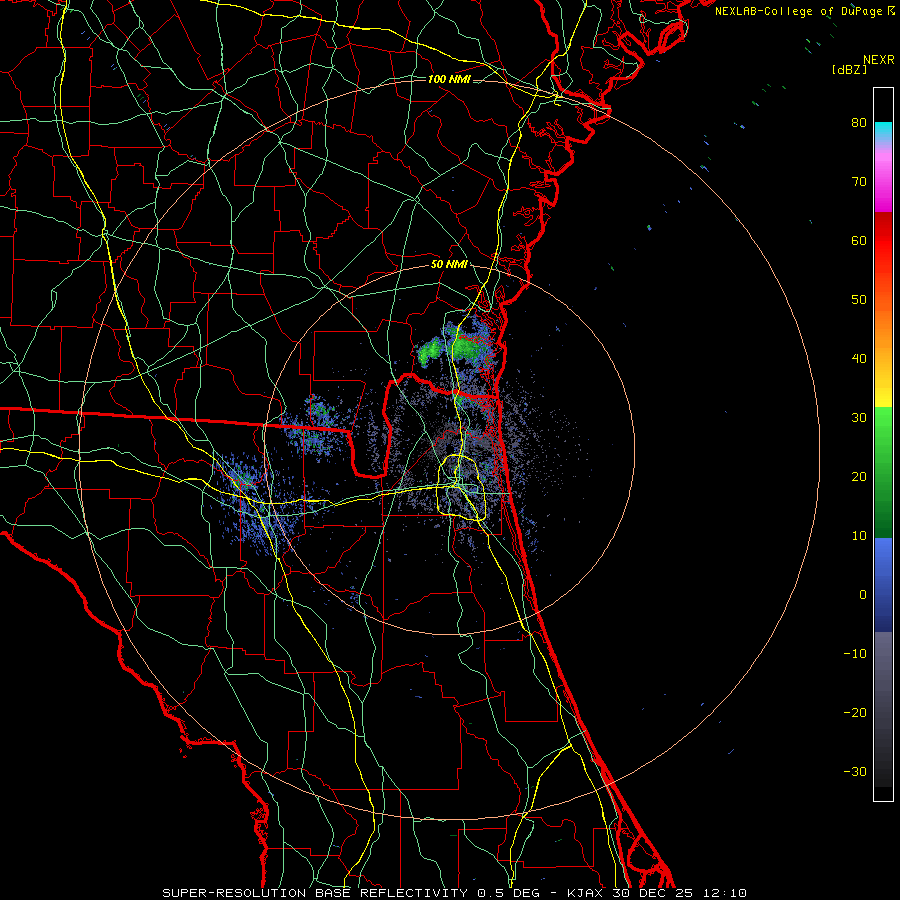Click the 20 value on dBZ scale

click(x=859, y=477)
